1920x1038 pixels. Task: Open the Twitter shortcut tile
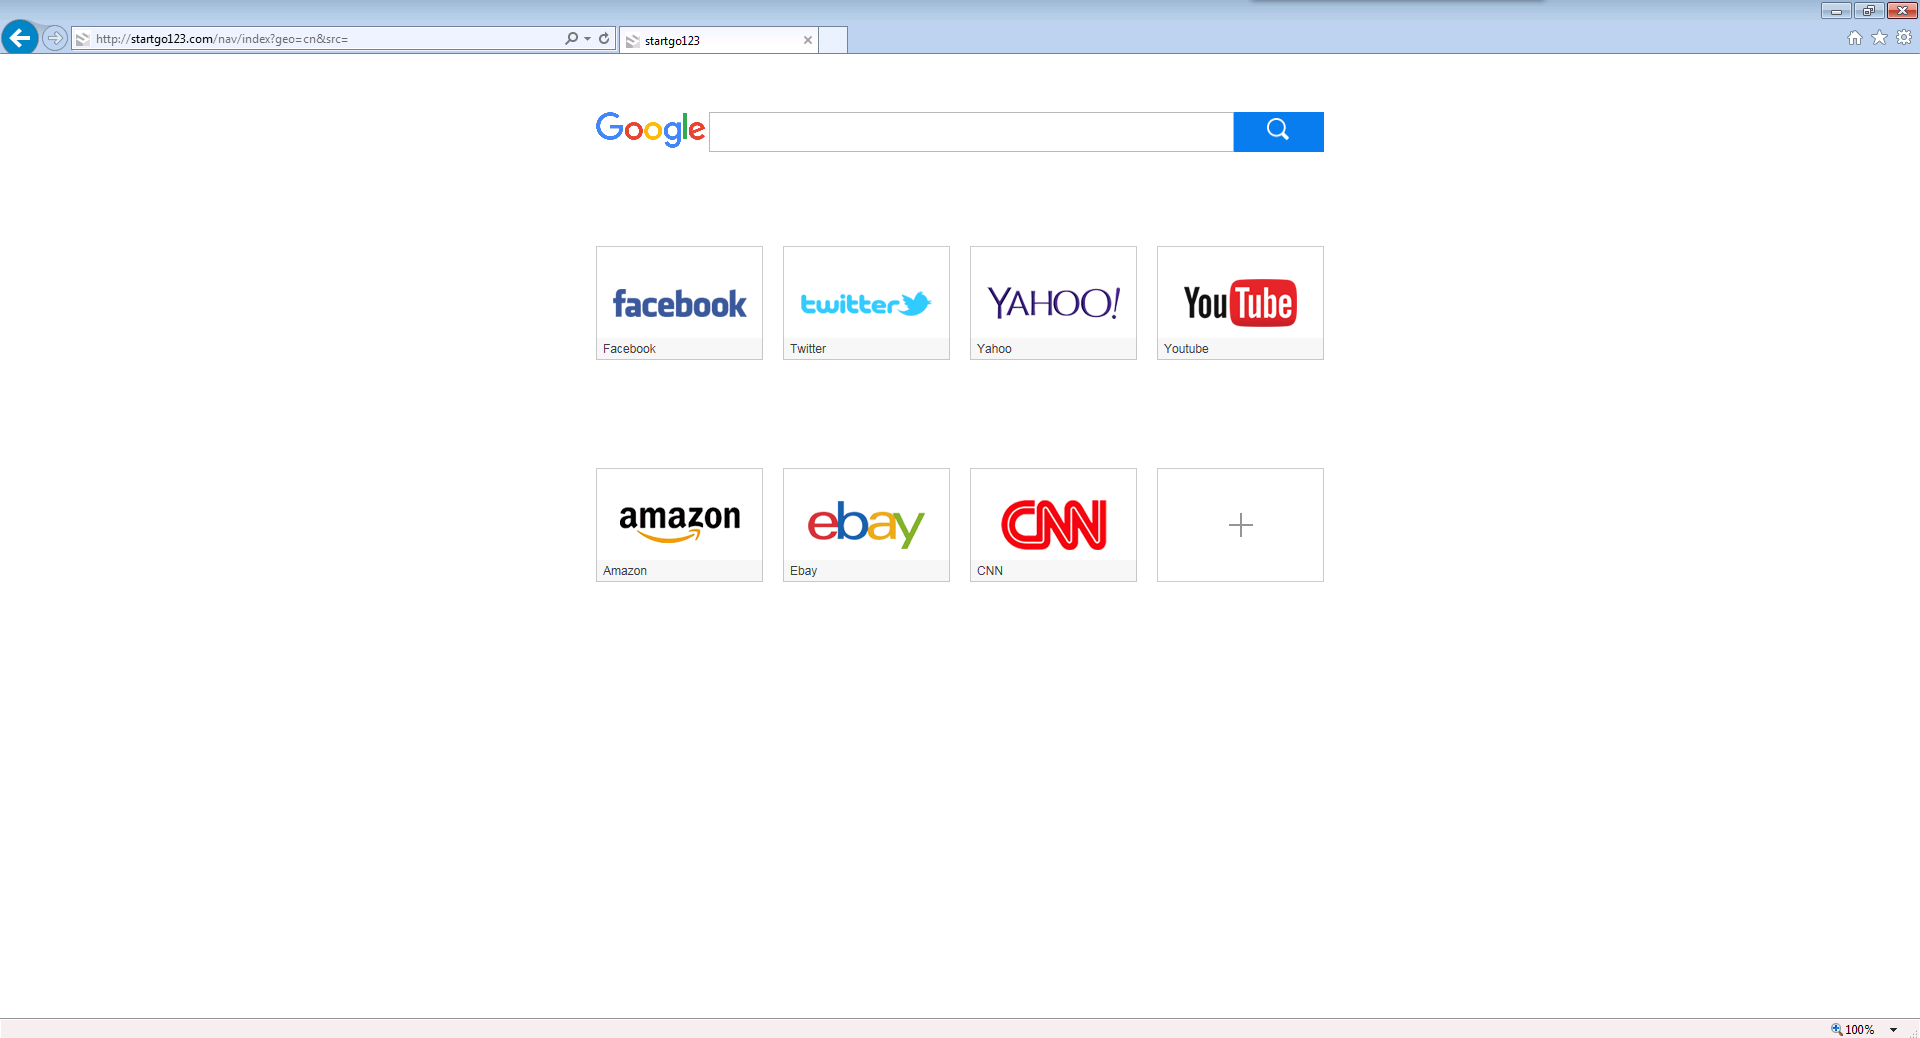(866, 303)
